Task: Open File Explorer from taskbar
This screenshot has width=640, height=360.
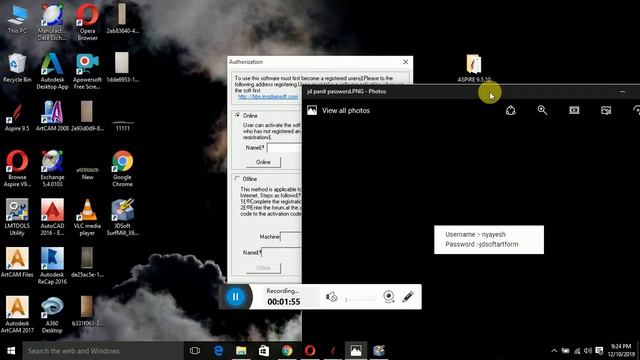Action: click(241, 351)
